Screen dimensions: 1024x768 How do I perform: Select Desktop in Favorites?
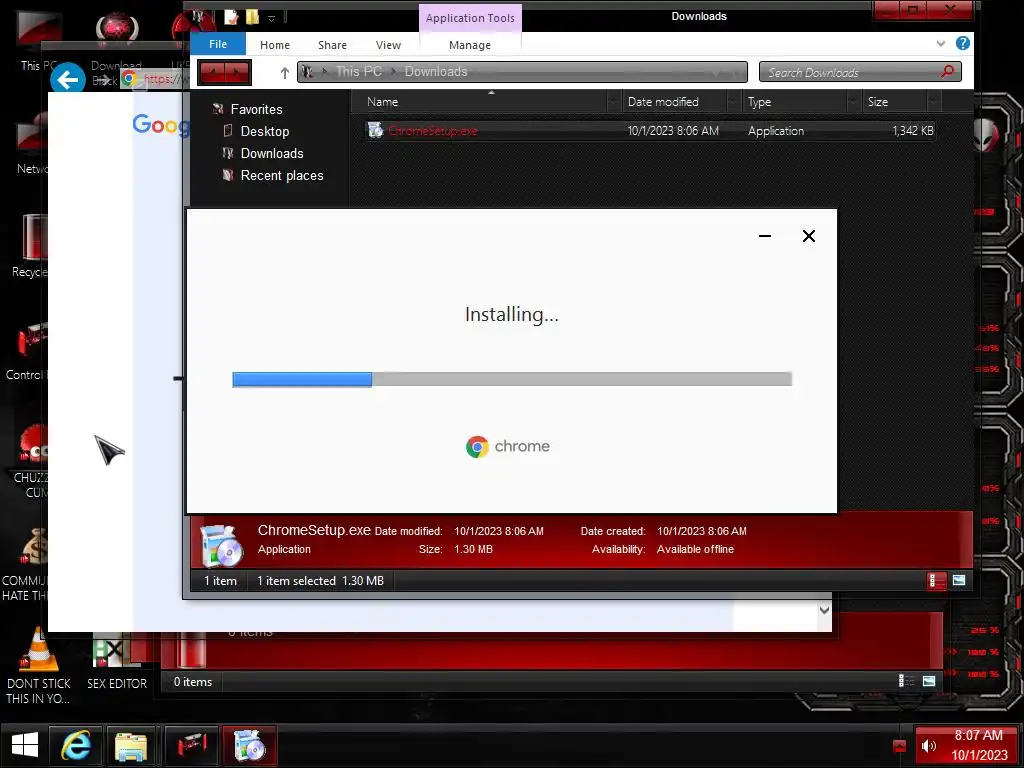click(264, 131)
